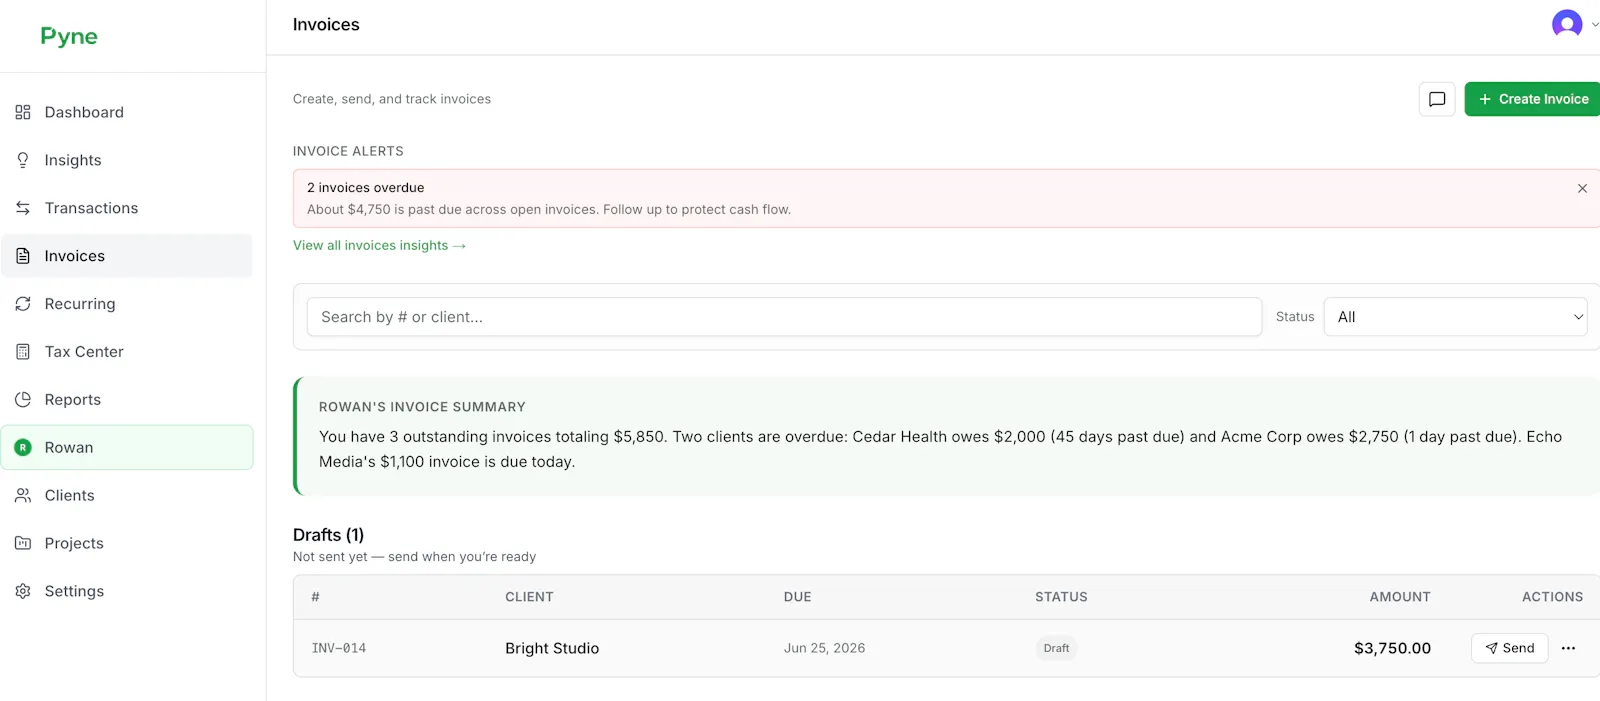The width and height of the screenshot is (1600, 701).
Task: Click the CLIENT column header
Action: [x=529, y=597]
